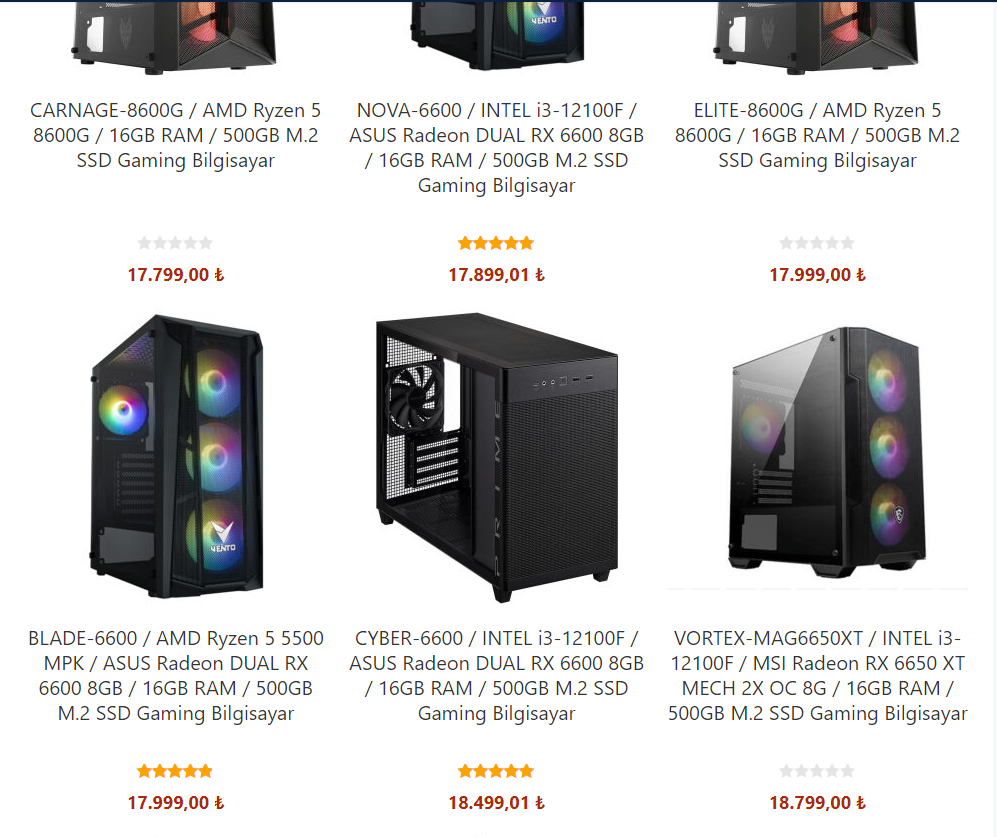Open the CYBER-6600 black case image
The height and width of the screenshot is (837, 997).
coord(497,457)
